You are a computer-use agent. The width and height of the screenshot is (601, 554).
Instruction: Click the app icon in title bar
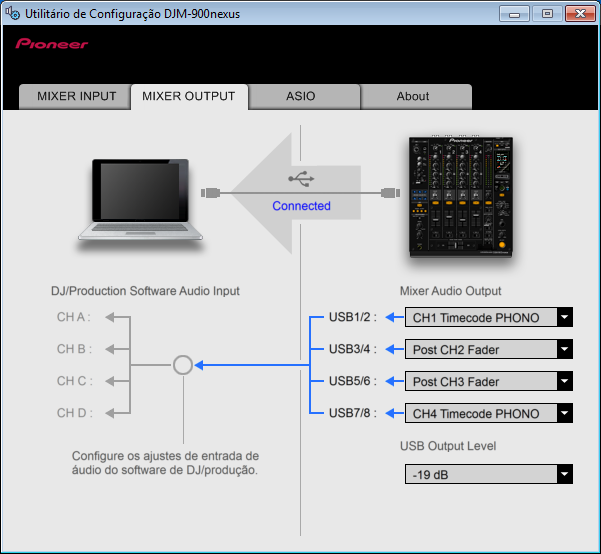[13, 13]
